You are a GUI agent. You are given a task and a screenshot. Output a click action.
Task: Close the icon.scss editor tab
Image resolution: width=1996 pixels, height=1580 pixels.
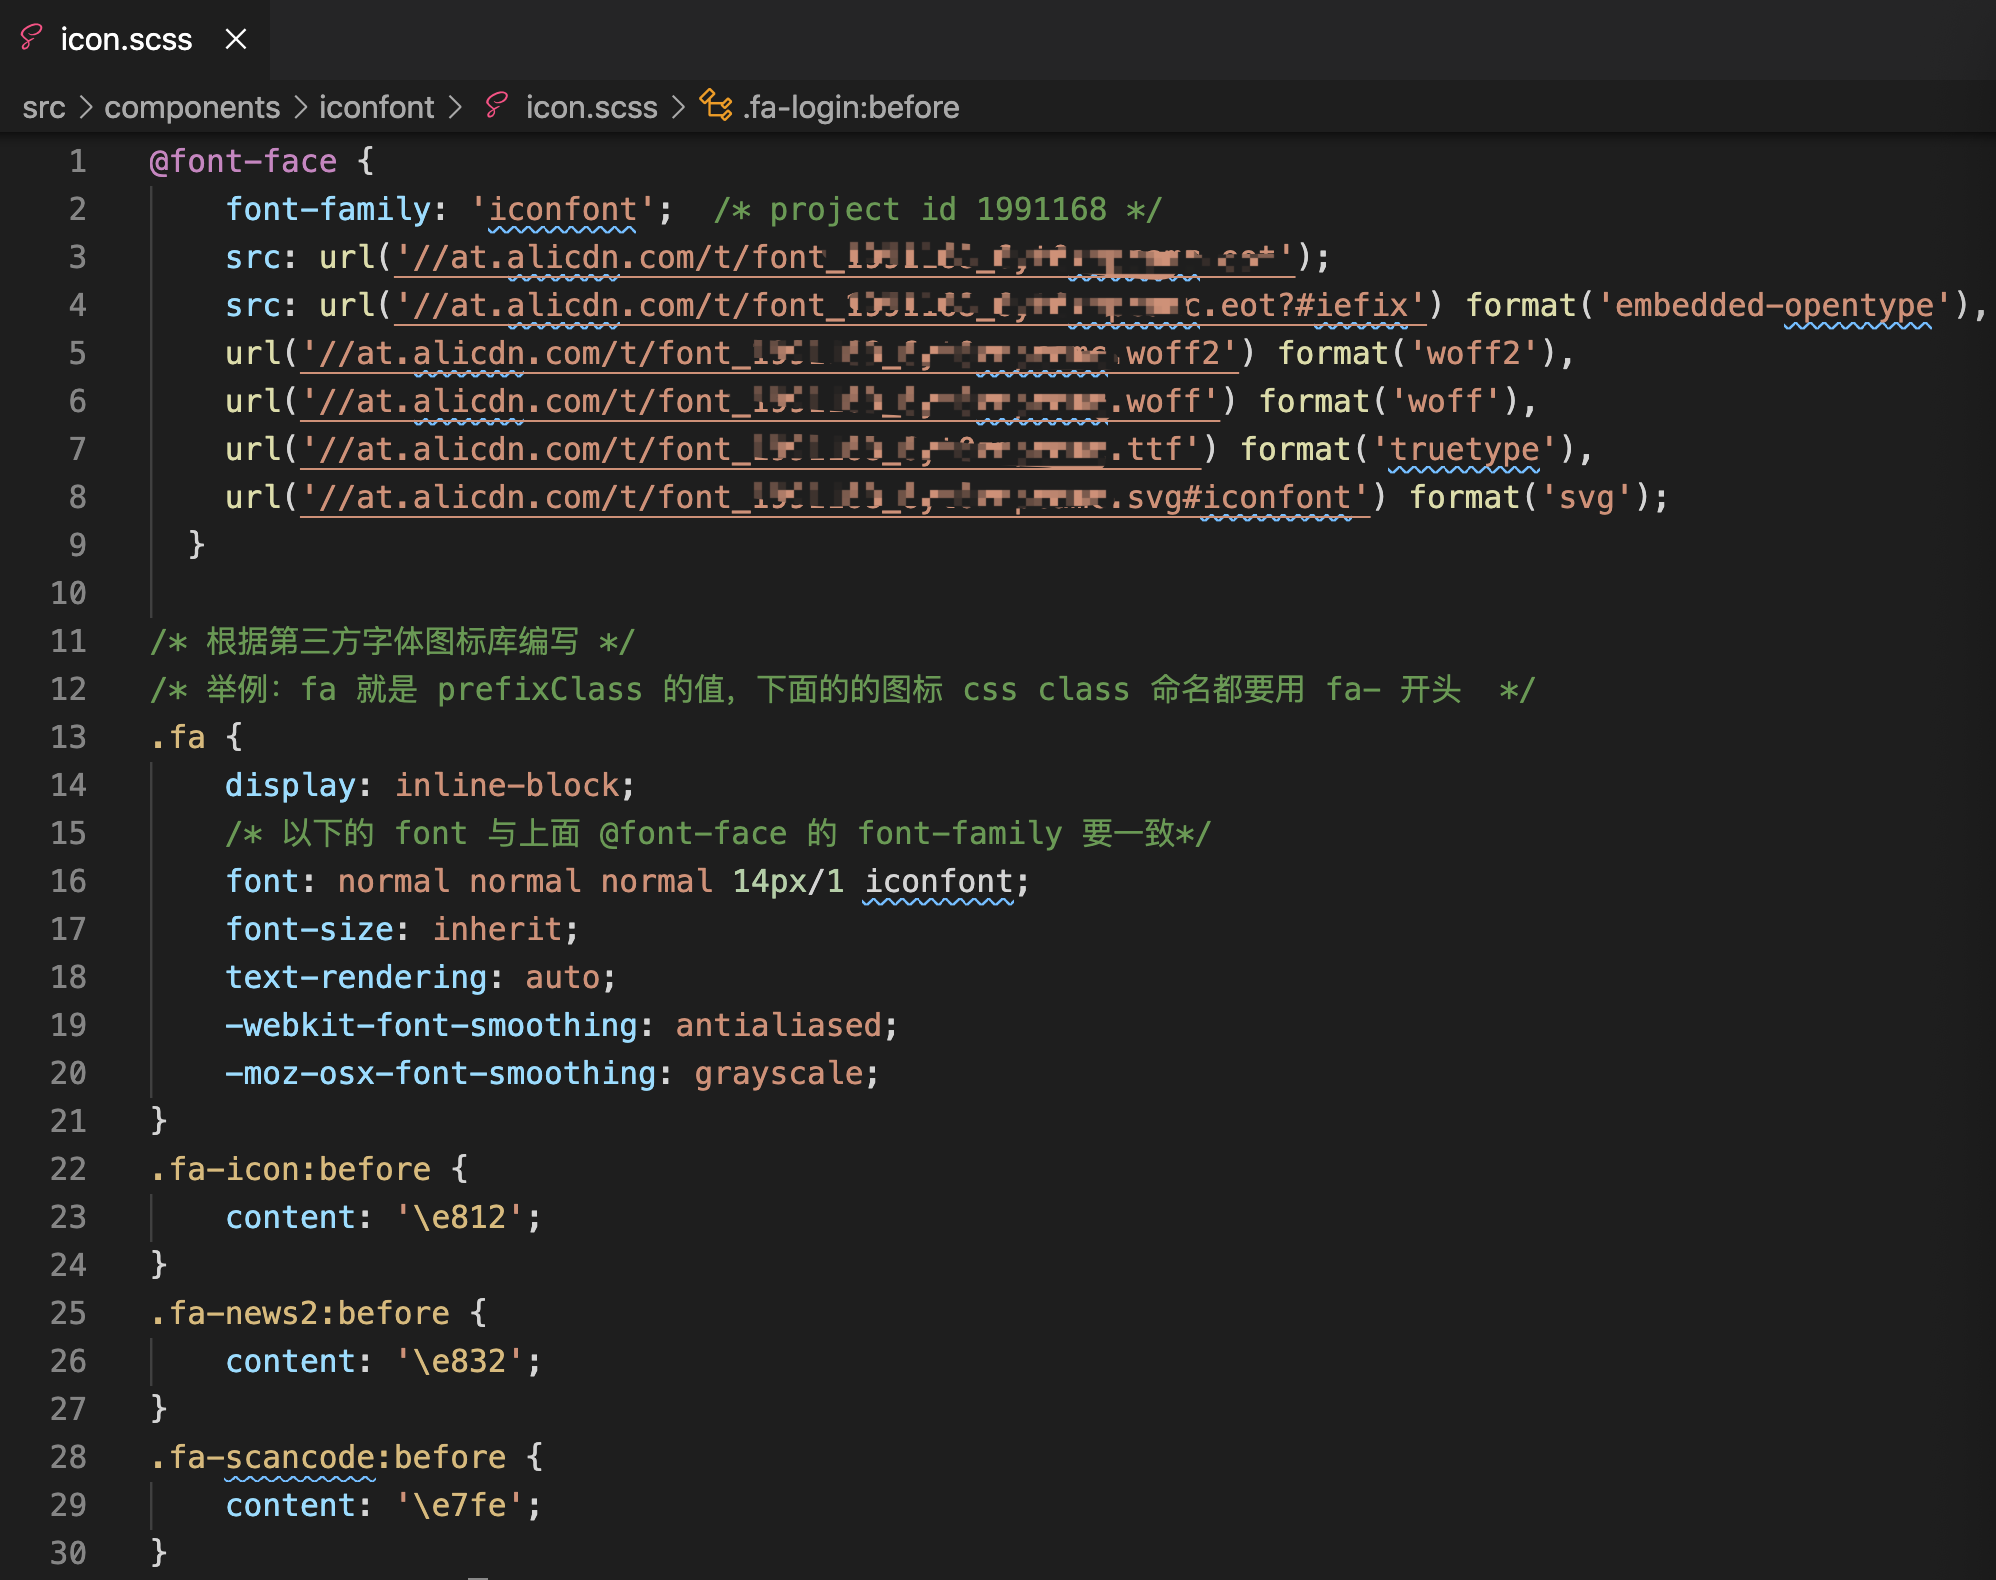tap(236, 39)
